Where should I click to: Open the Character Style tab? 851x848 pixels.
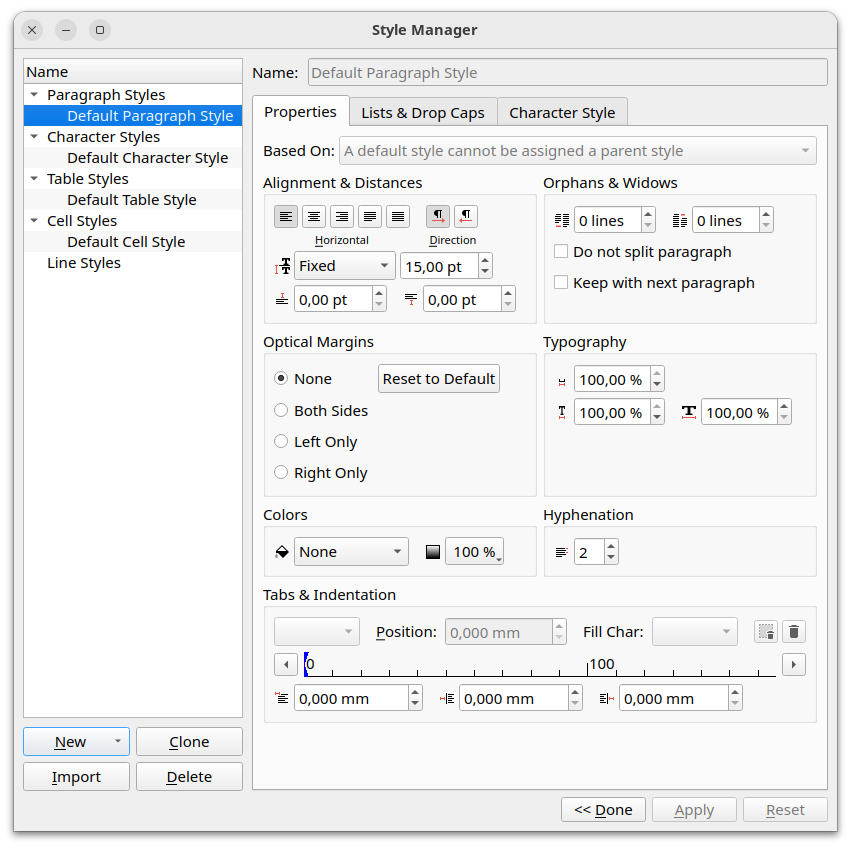562,113
